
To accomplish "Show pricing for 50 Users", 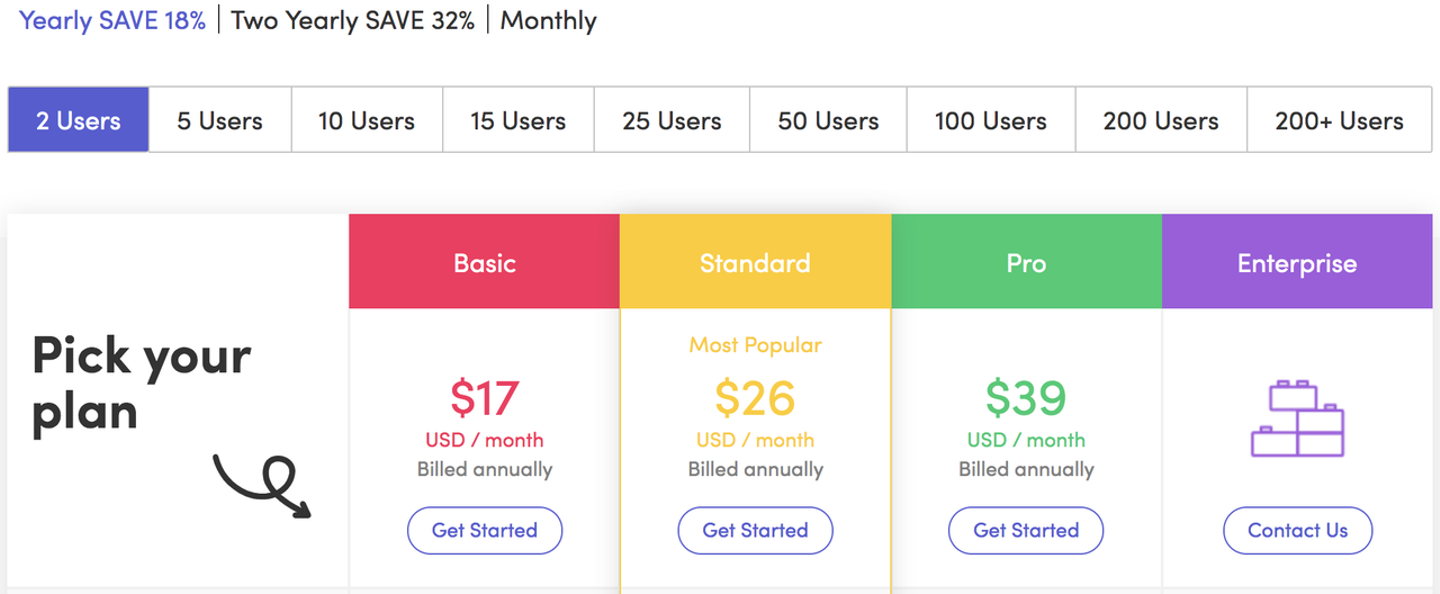I will point(828,120).
